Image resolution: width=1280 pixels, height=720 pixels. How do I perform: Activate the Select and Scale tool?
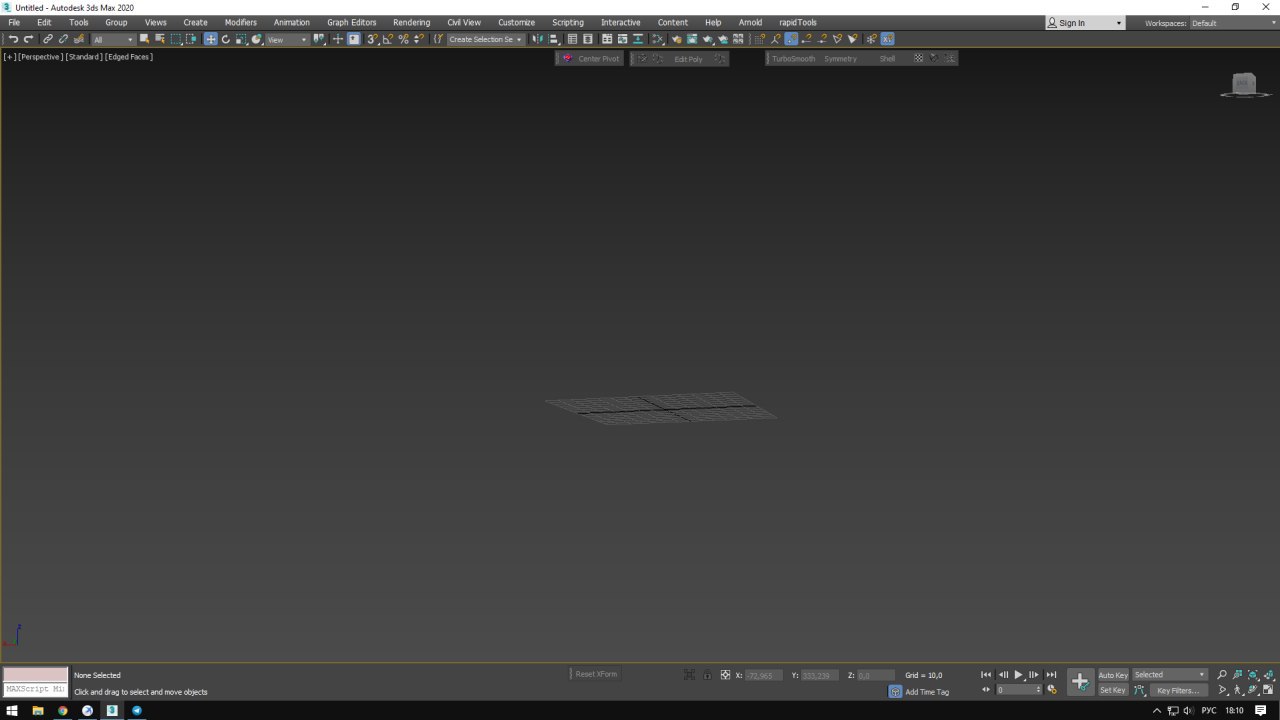pos(241,39)
